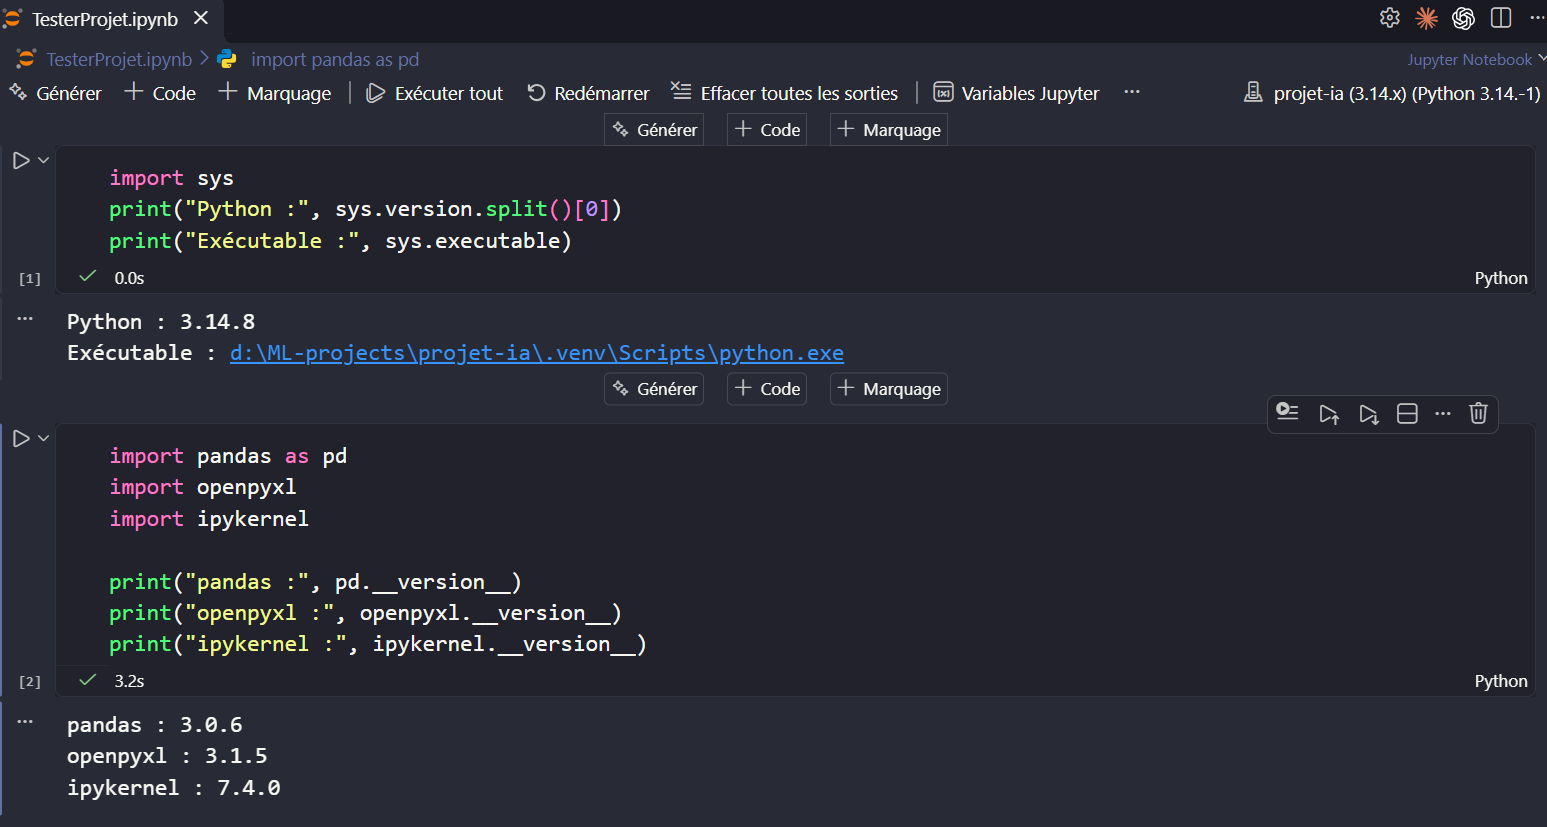Viewport: 1547px width, 827px height.
Task: Change the Python language mode of the sys cell
Action: [1501, 278]
